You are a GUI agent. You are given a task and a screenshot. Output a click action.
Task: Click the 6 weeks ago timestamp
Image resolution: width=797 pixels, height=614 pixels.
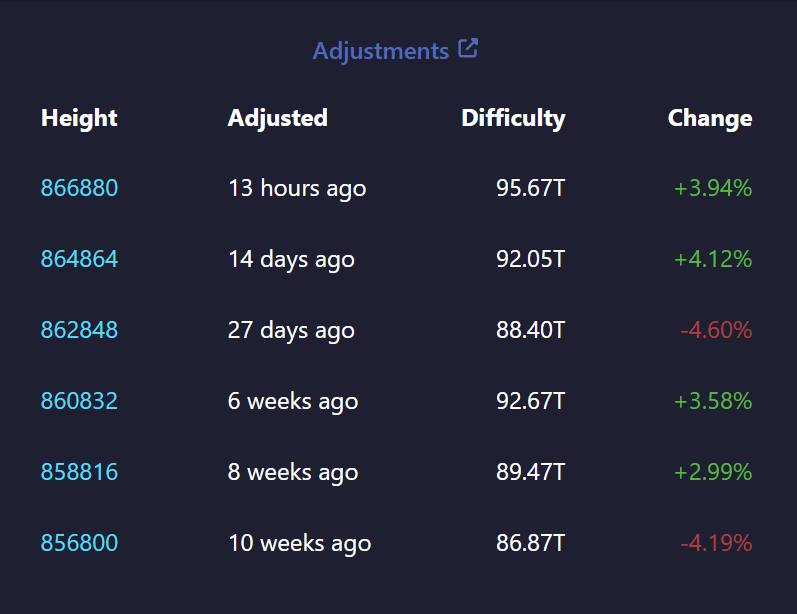pyautogui.click(x=293, y=402)
